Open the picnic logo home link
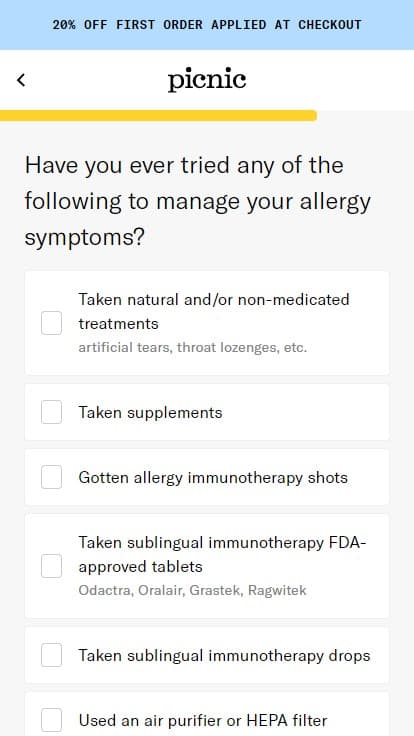414x736 pixels. point(207,80)
